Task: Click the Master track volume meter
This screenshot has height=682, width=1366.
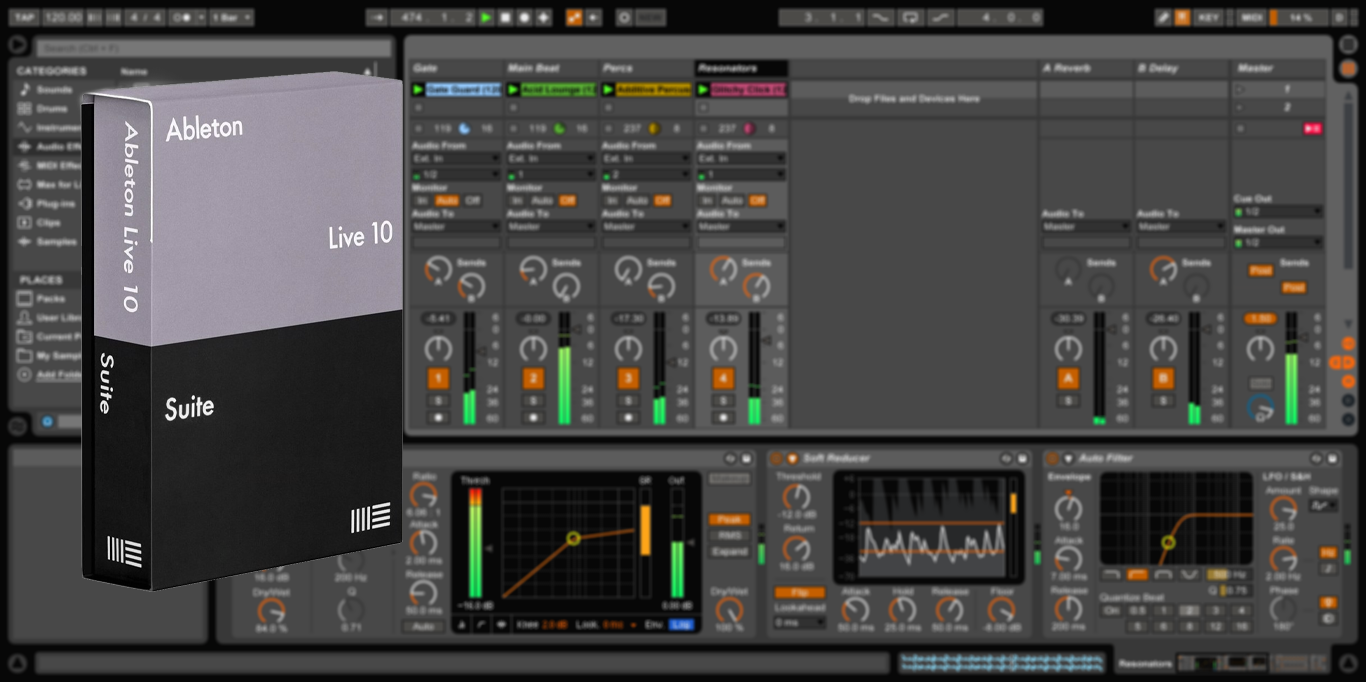Action: [x=1291, y=368]
